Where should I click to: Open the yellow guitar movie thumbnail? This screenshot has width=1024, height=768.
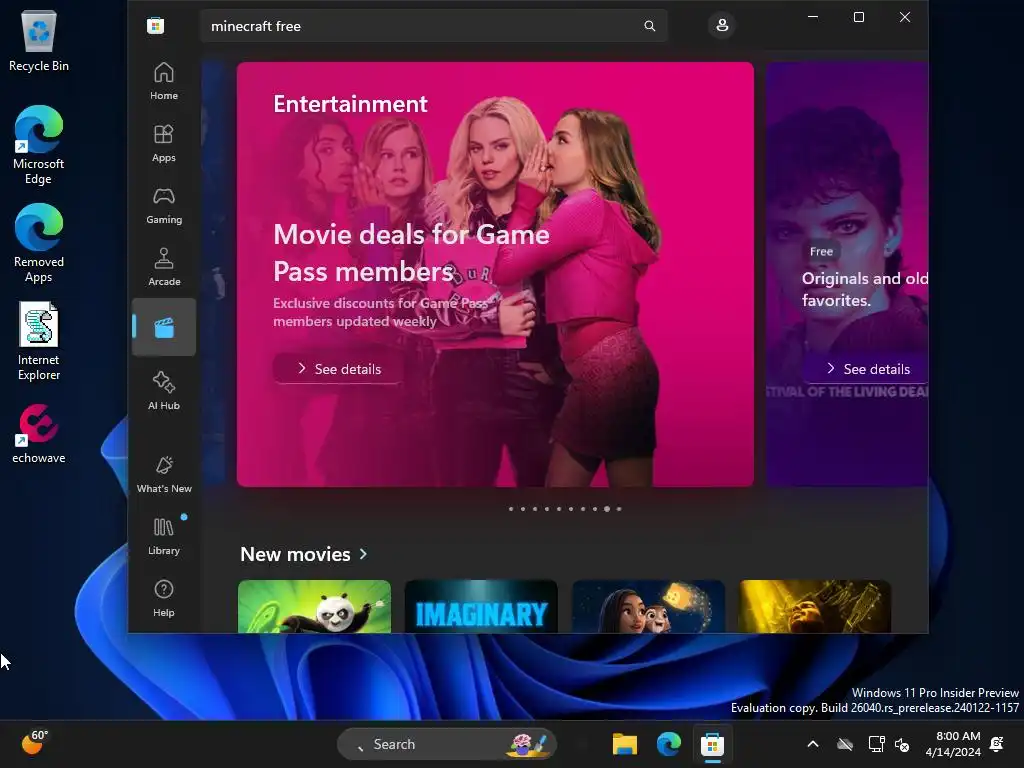coord(815,606)
